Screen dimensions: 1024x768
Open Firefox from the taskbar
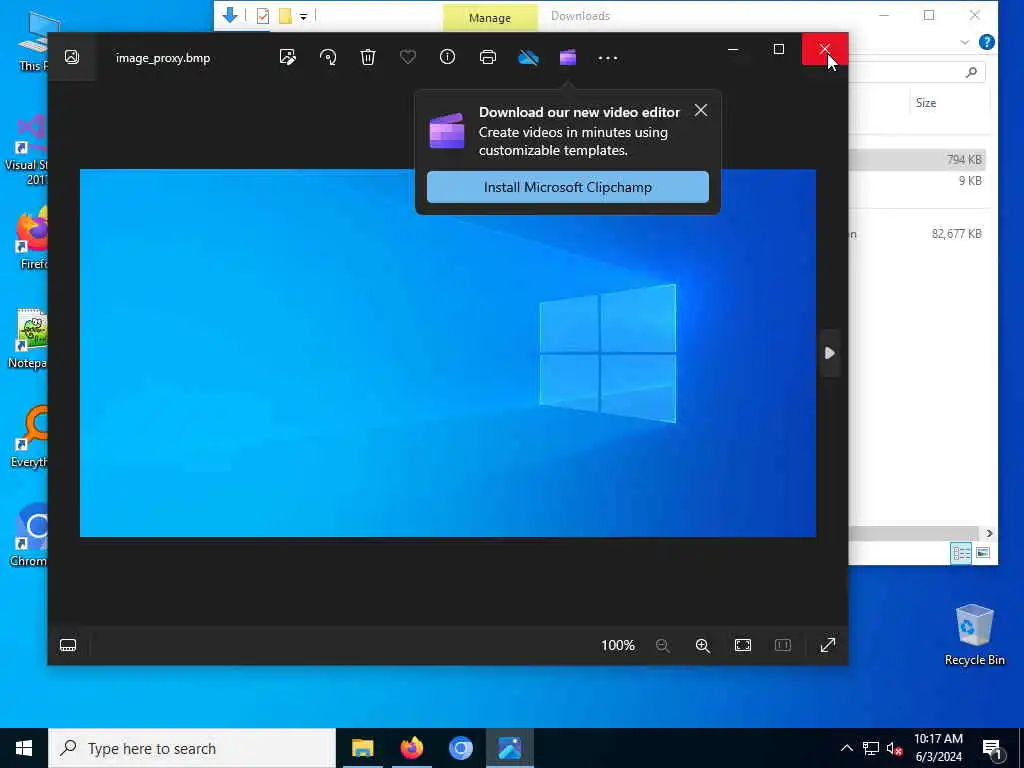[411, 748]
